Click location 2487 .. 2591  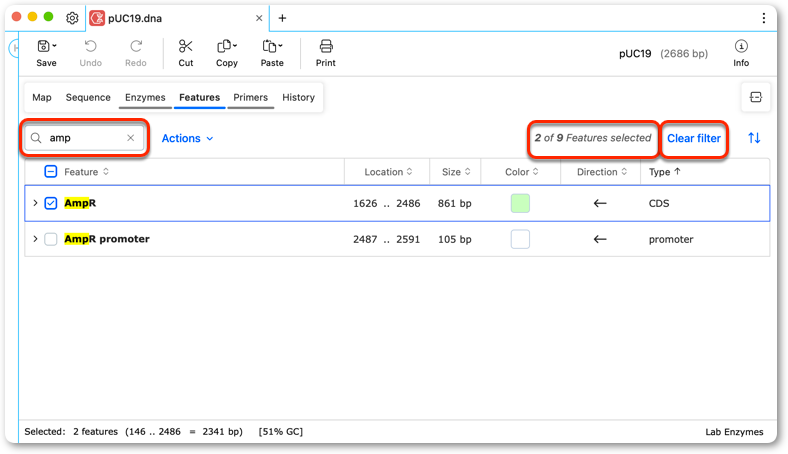386,239
